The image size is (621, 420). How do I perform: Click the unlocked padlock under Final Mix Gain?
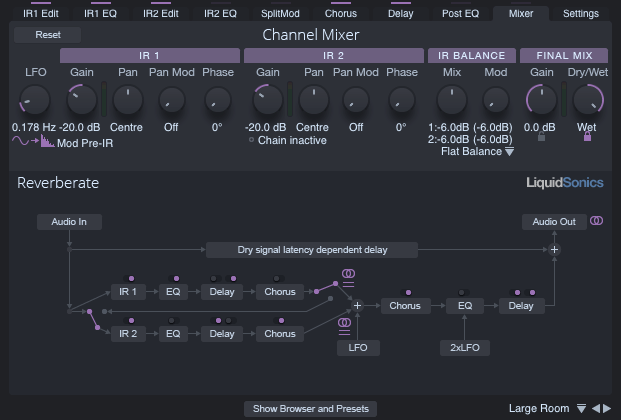(x=541, y=137)
